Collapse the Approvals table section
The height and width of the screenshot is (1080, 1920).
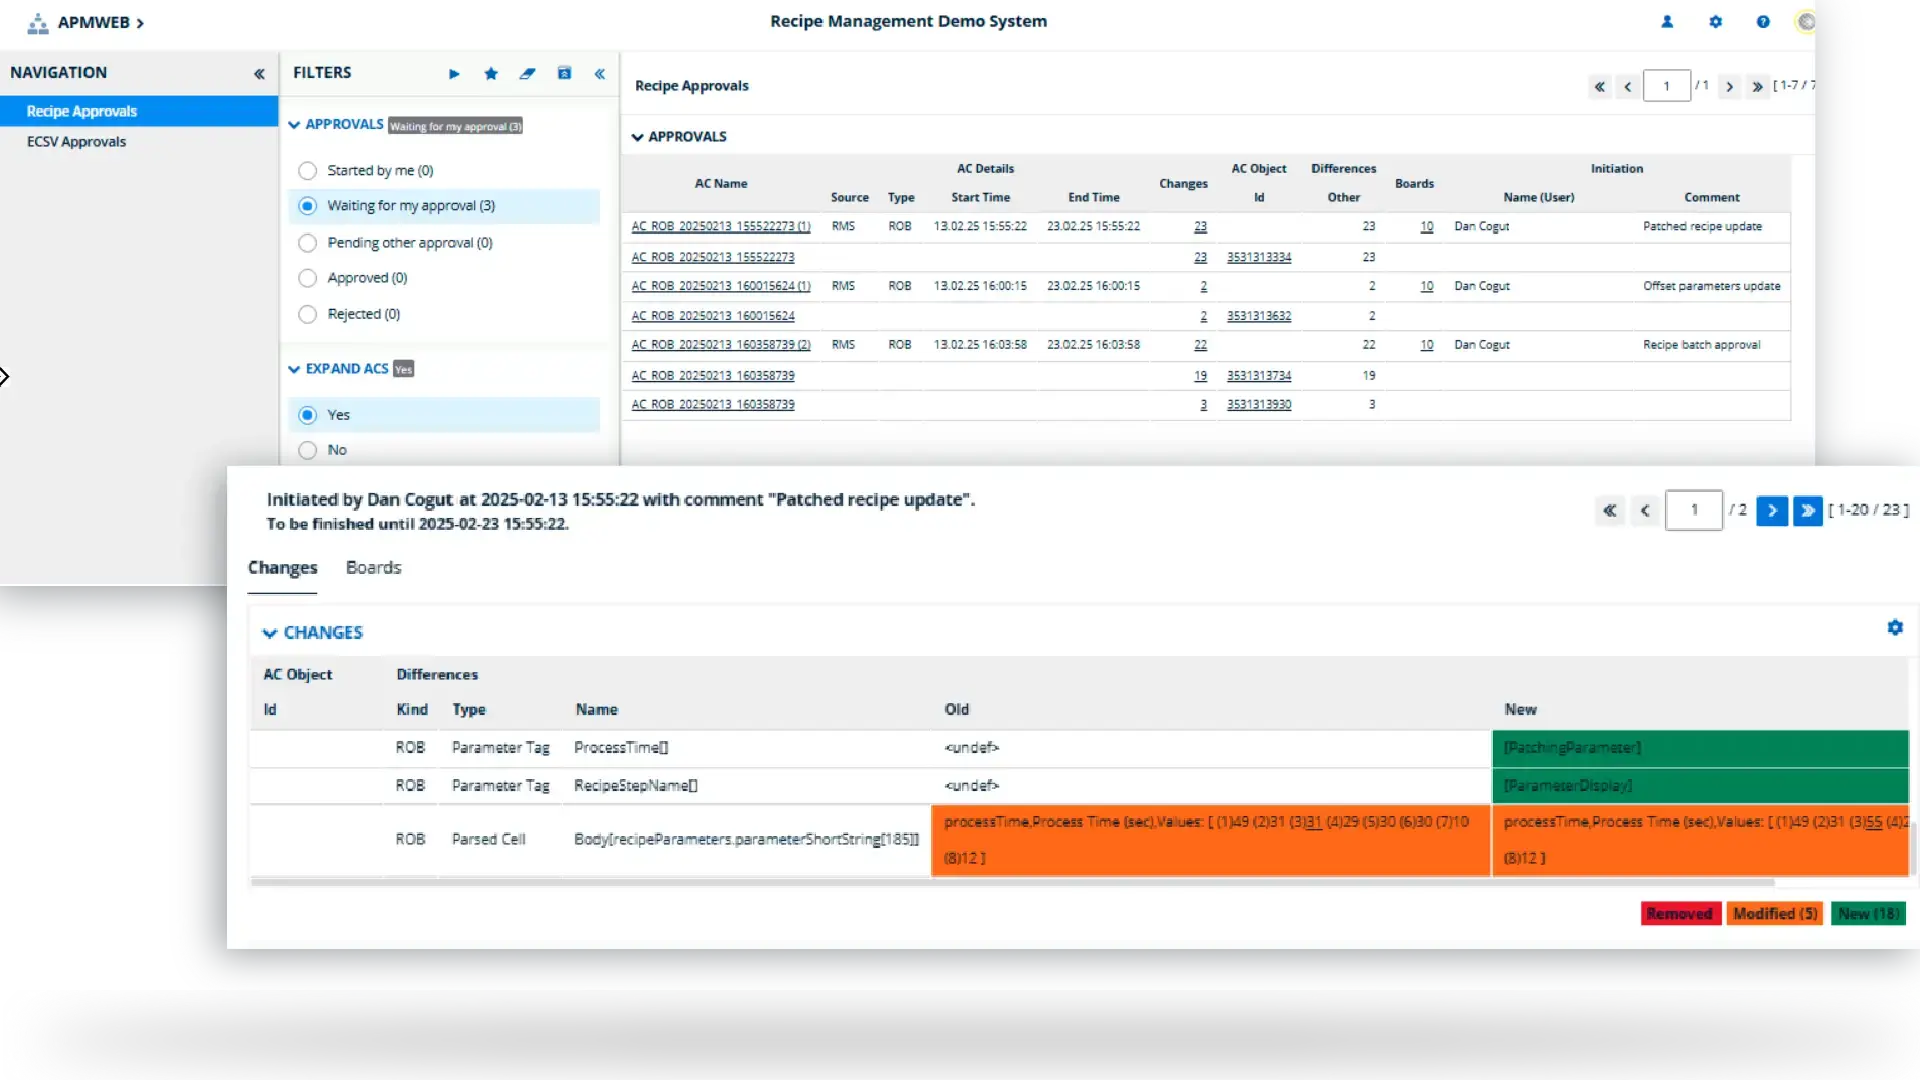click(637, 137)
